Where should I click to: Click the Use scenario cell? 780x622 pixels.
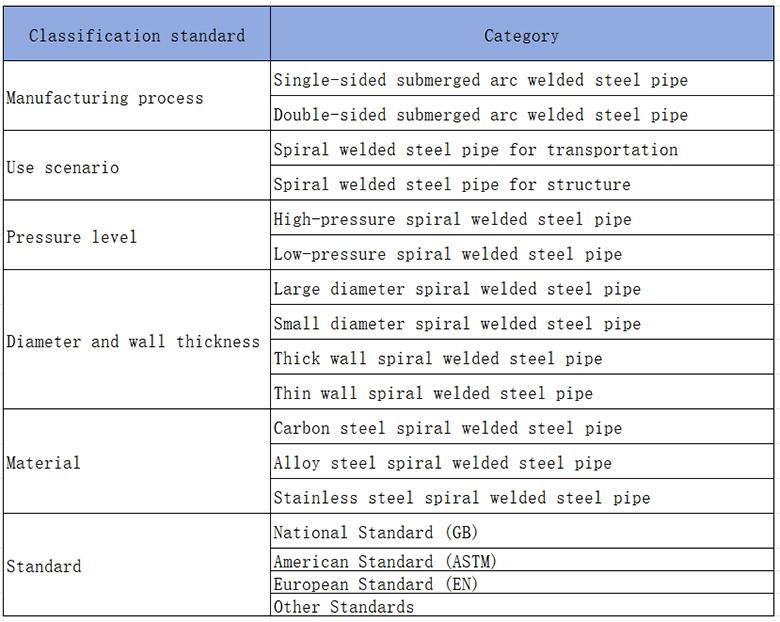[137, 166]
